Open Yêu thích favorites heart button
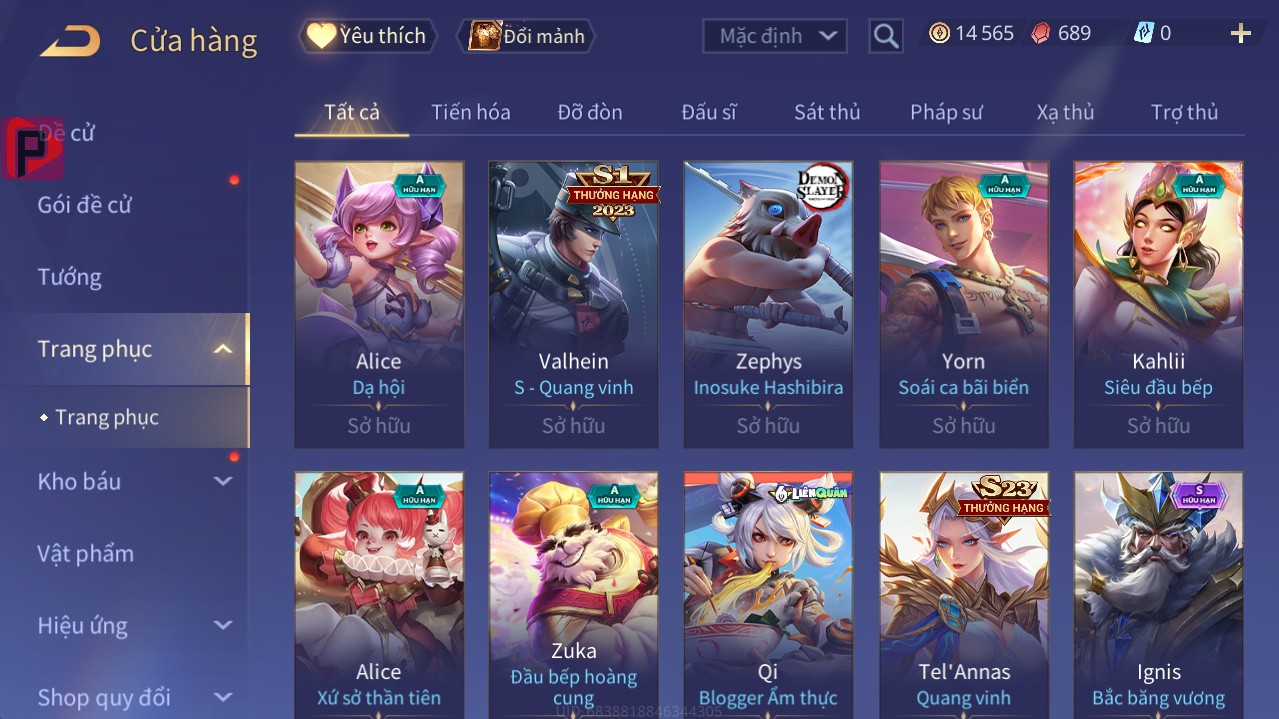The height and width of the screenshot is (719, 1279). [367, 36]
